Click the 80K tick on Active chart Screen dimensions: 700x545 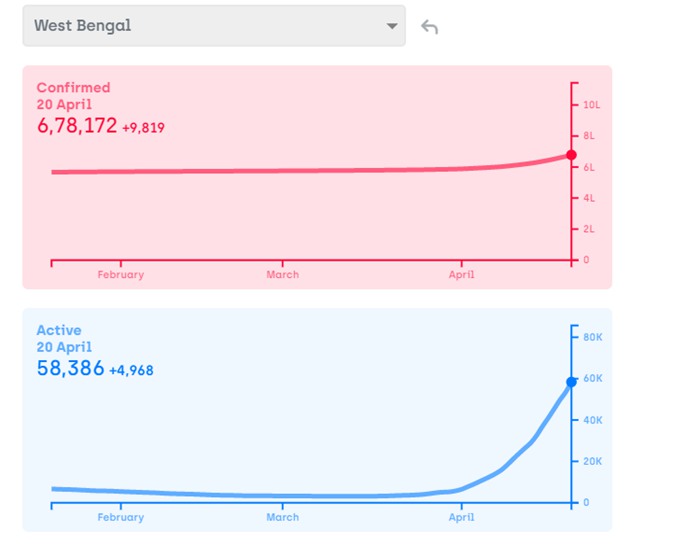click(x=592, y=337)
